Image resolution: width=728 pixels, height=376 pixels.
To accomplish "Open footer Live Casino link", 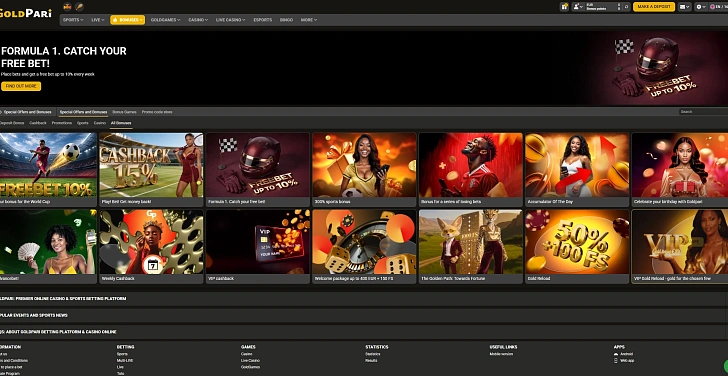I will tap(250, 360).
